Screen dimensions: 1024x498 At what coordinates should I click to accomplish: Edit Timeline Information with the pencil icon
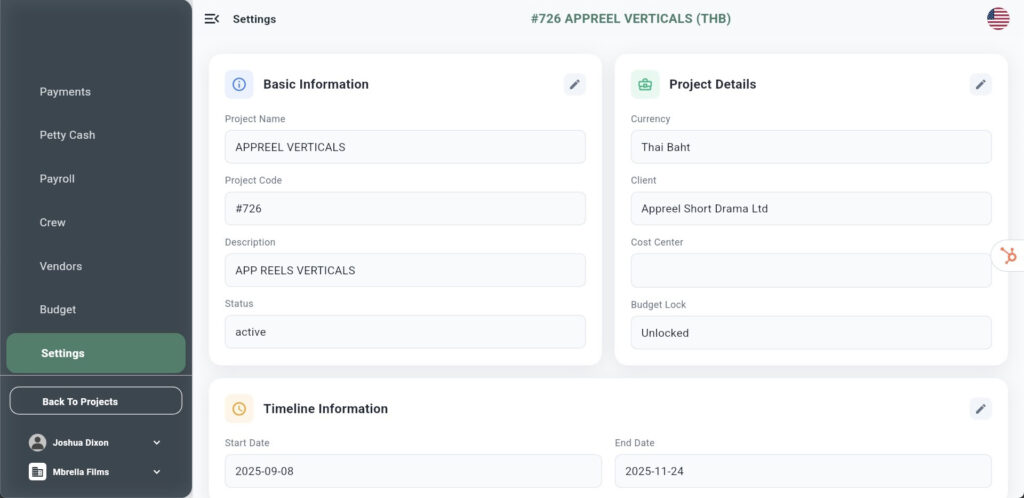click(x=980, y=409)
